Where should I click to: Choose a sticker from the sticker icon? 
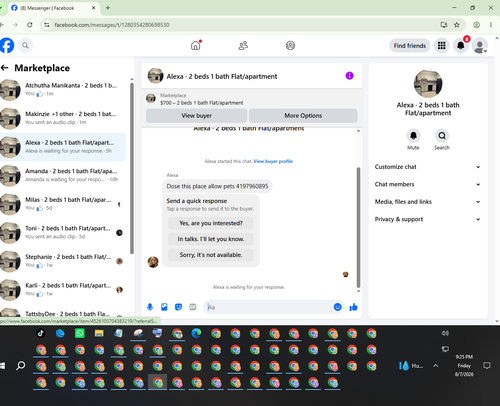[x=179, y=307]
